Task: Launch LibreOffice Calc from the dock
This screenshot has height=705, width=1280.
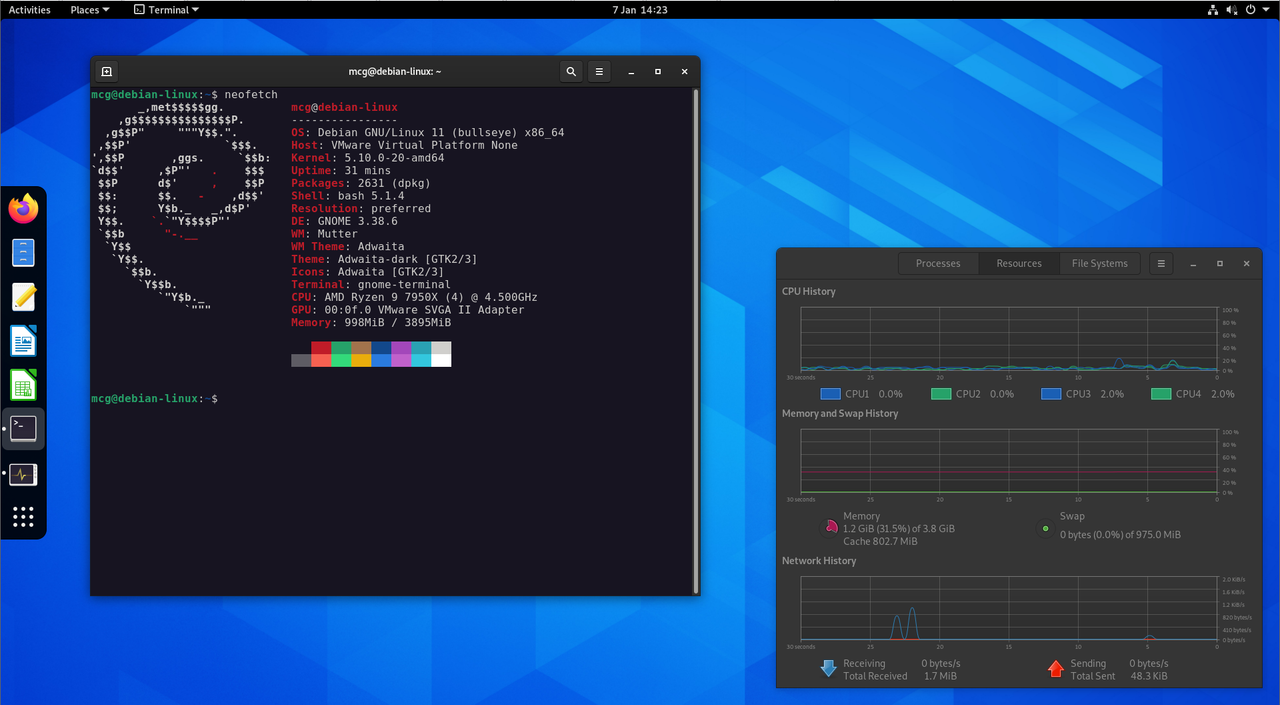Action: (23, 385)
